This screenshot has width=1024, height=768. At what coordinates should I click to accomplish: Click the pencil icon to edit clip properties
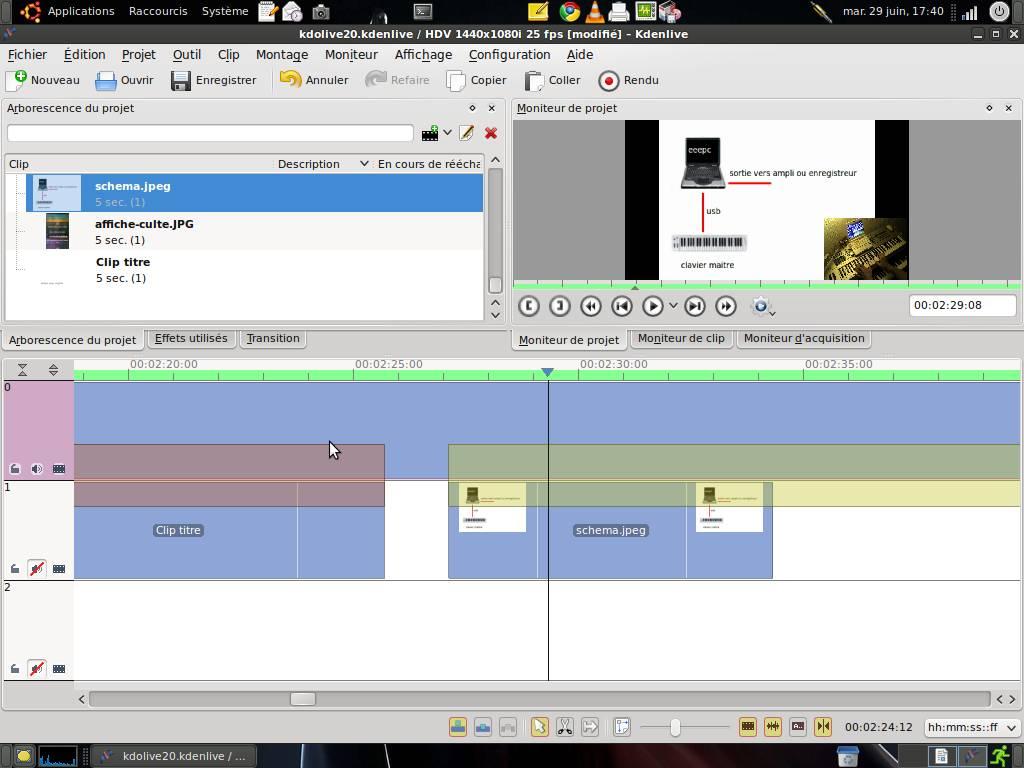tap(466, 132)
